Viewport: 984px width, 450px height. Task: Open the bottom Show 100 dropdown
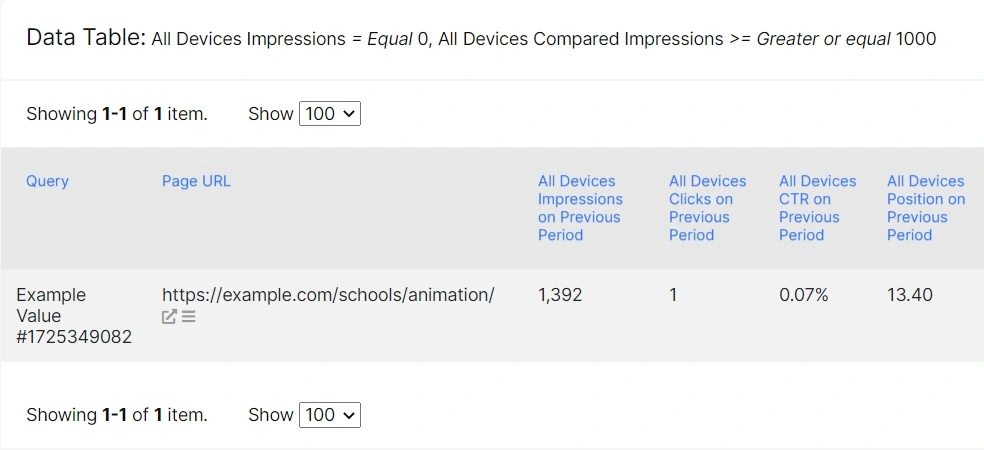pyautogui.click(x=330, y=415)
